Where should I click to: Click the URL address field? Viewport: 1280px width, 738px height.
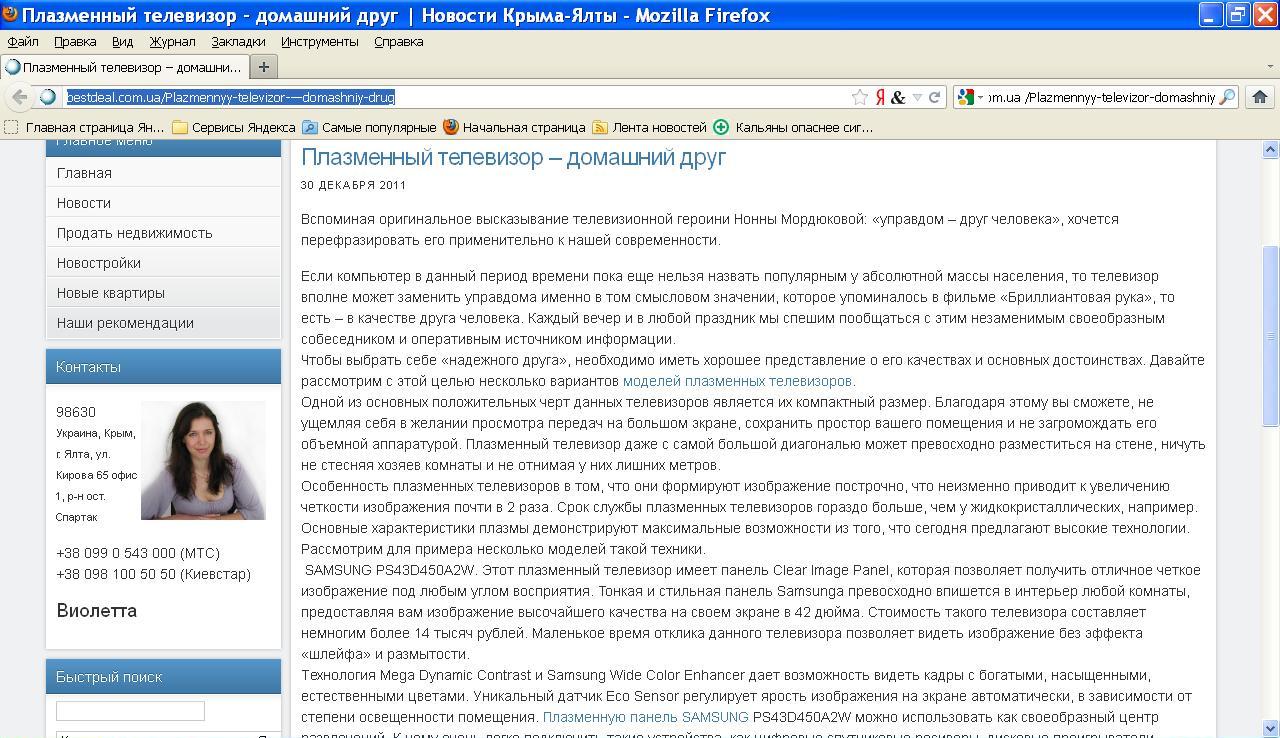(x=455, y=97)
